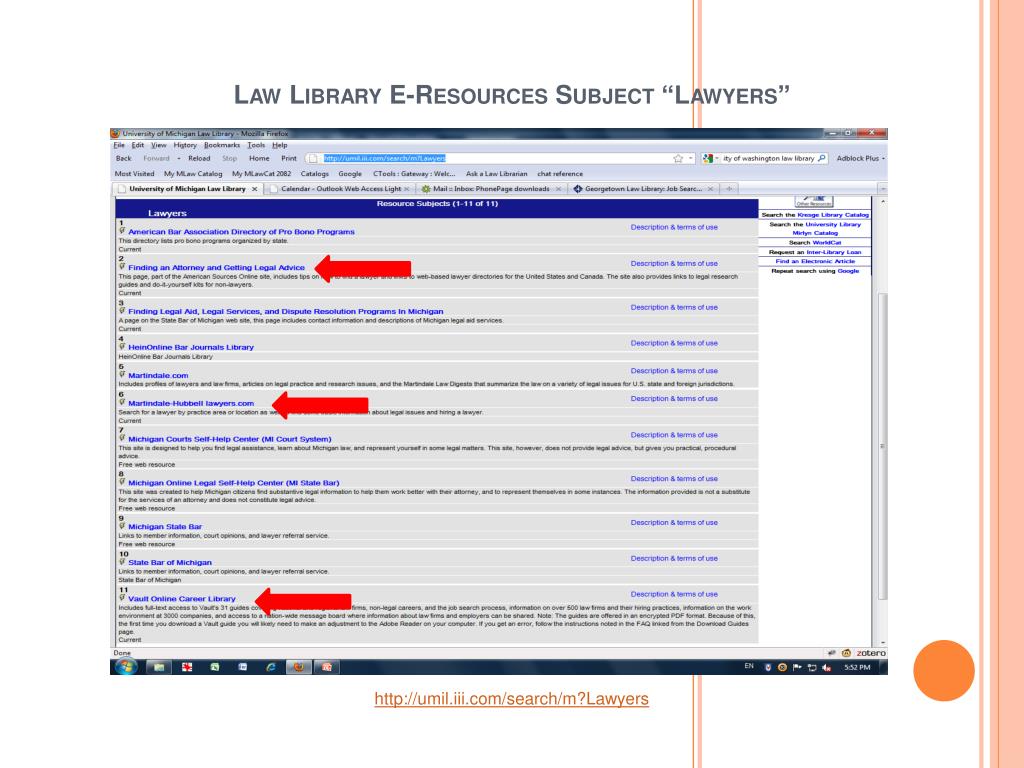Open the View menu

click(159, 146)
